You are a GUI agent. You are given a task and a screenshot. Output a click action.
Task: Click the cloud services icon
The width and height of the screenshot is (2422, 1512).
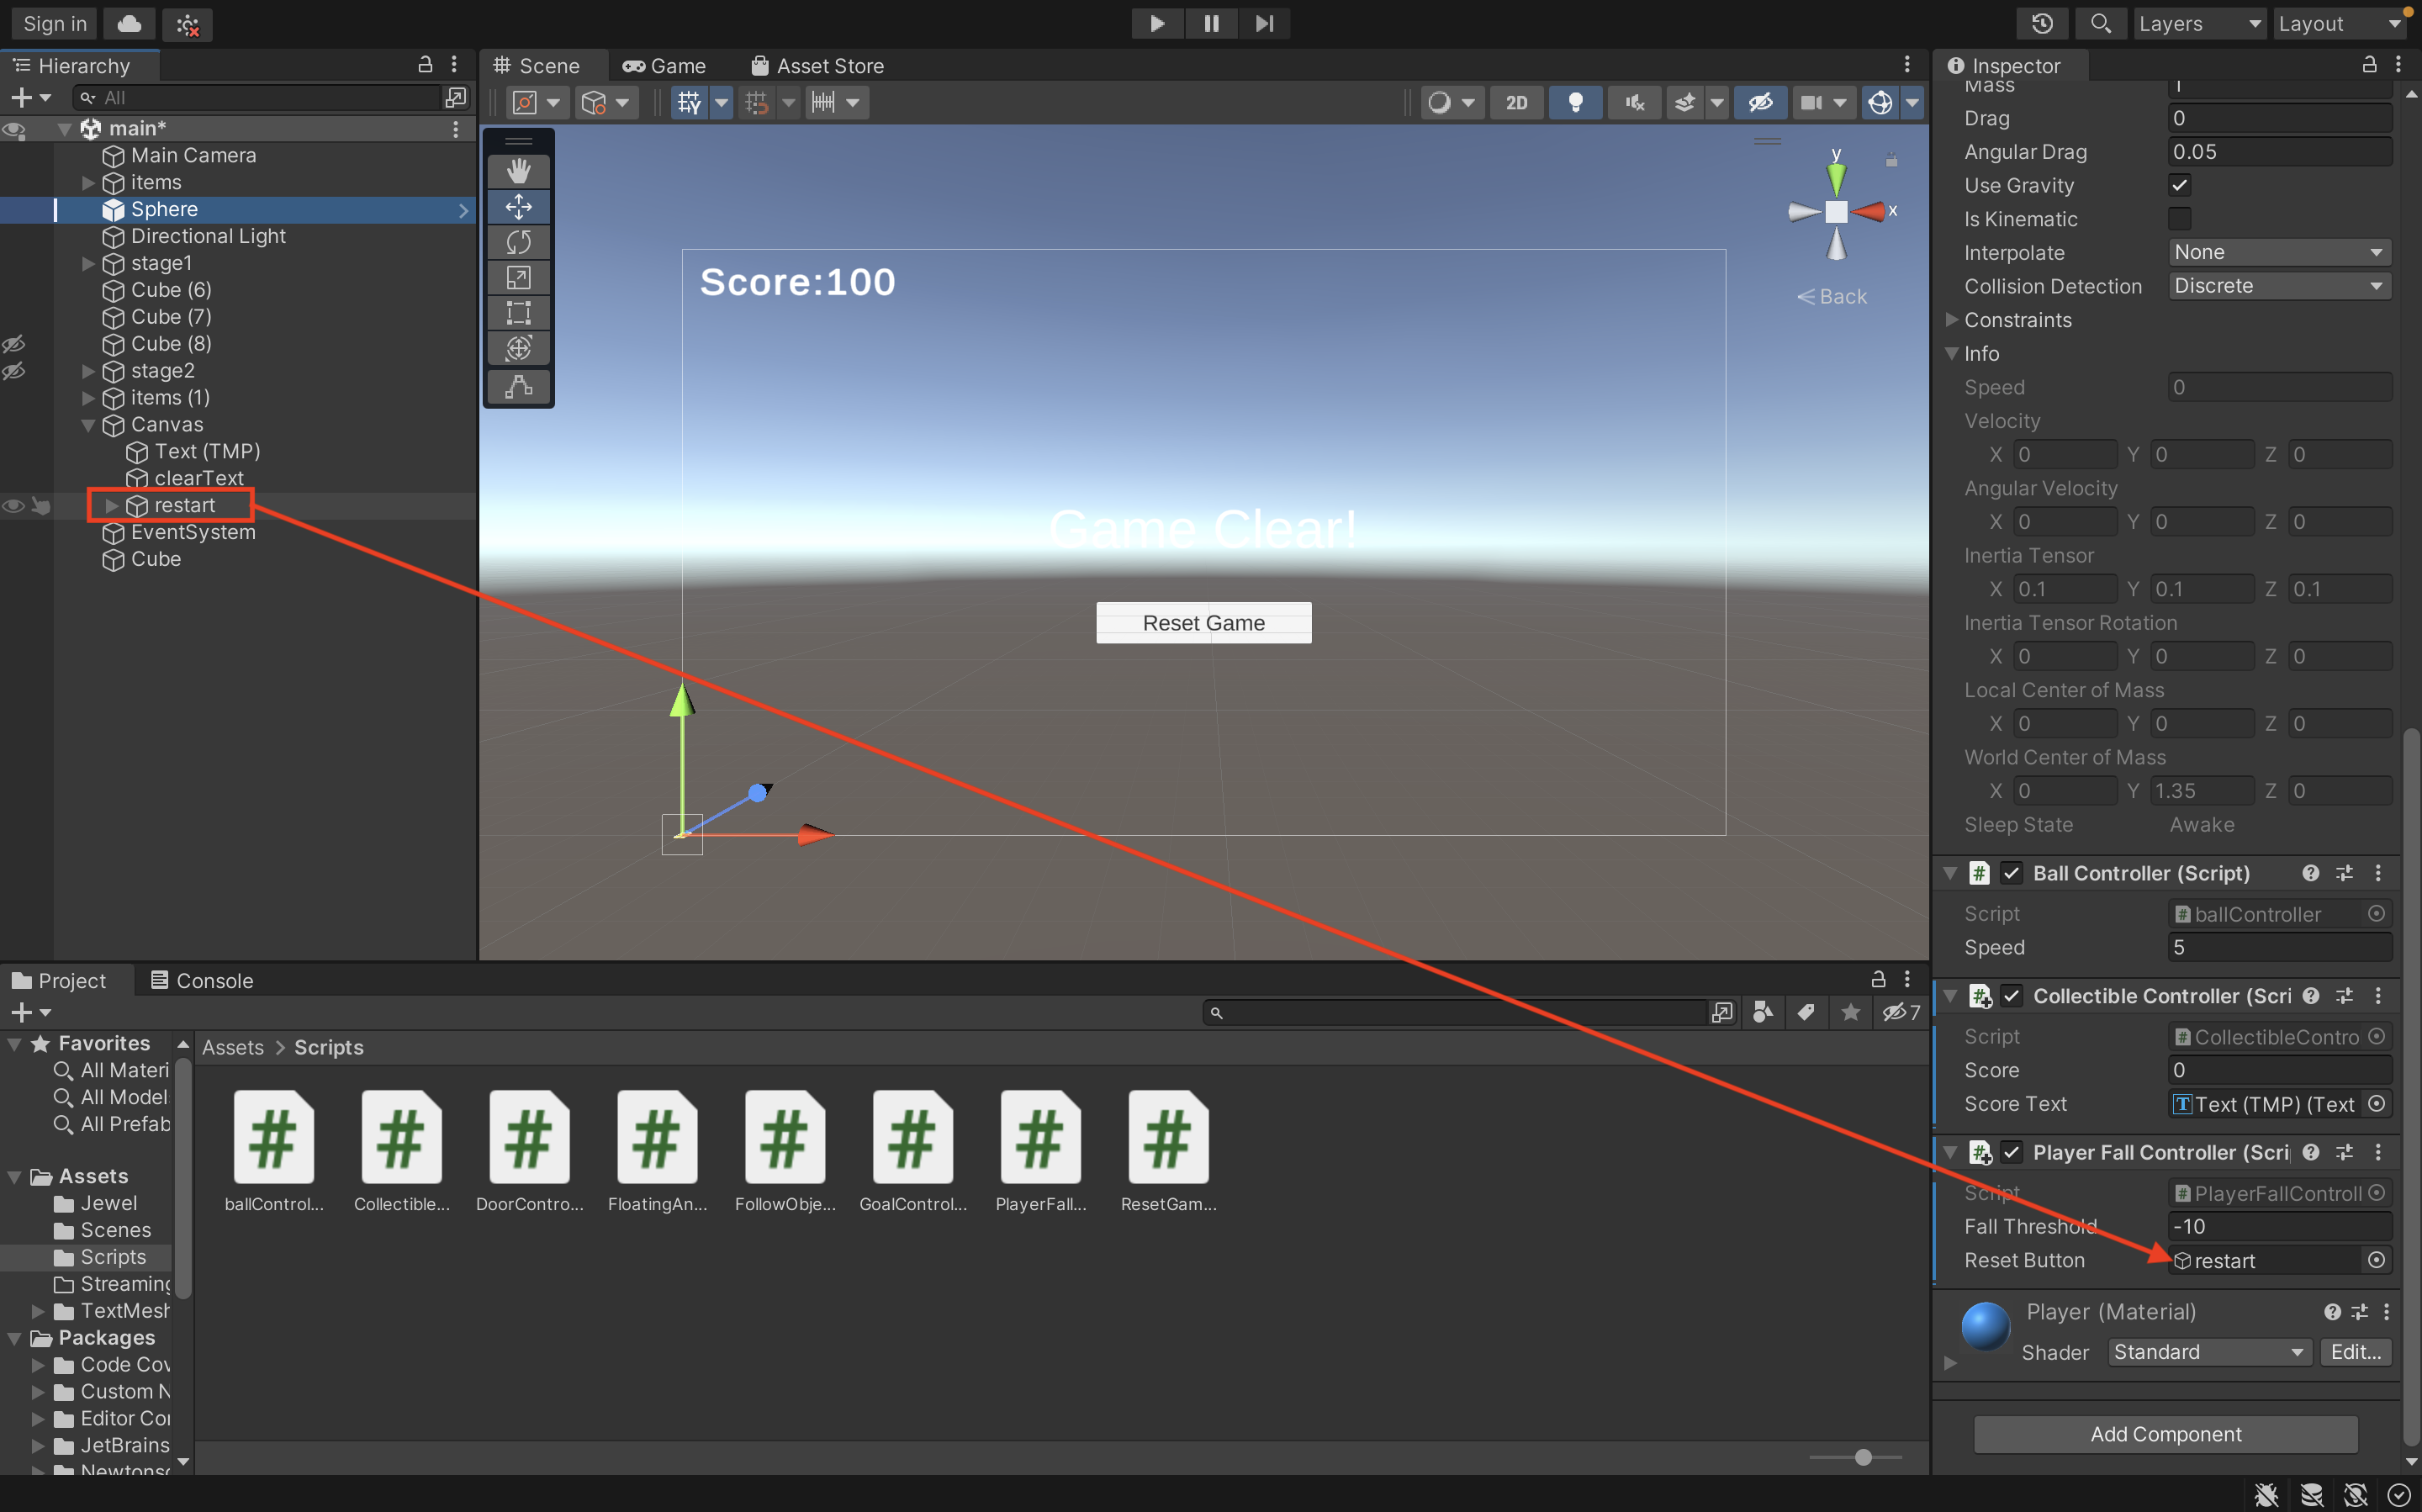tap(129, 23)
